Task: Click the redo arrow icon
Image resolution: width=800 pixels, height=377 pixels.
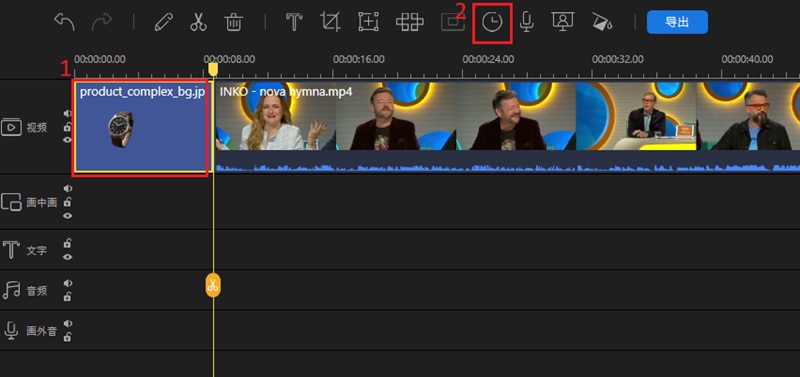Action: 102,22
